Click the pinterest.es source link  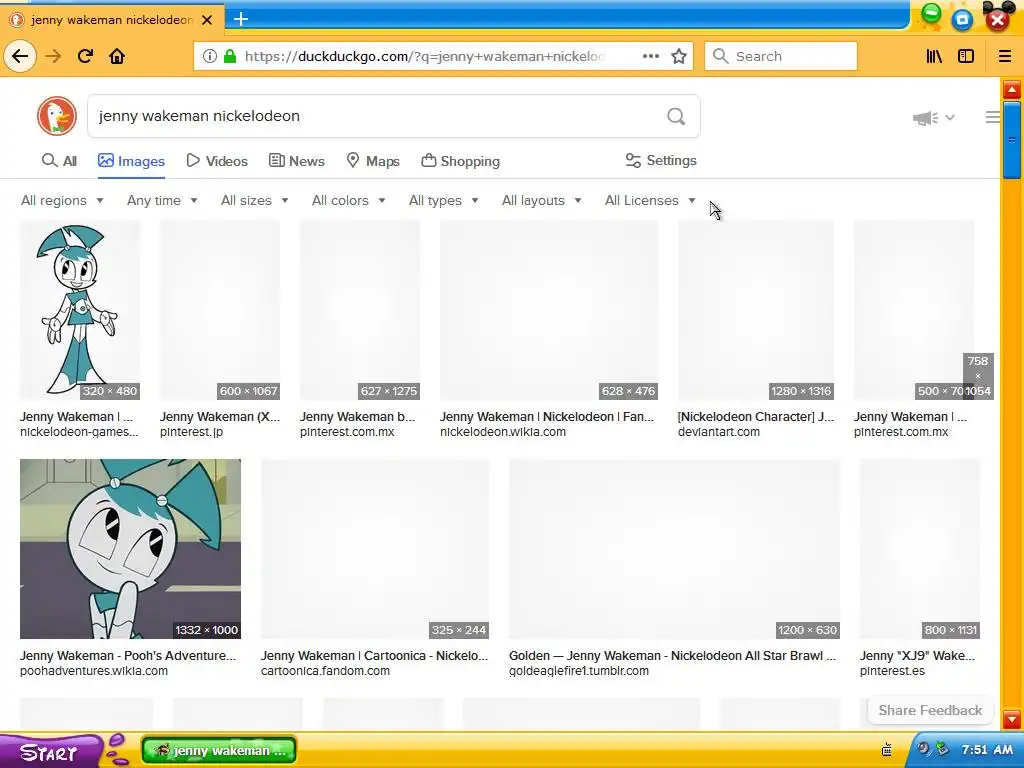(x=892, y=671)
